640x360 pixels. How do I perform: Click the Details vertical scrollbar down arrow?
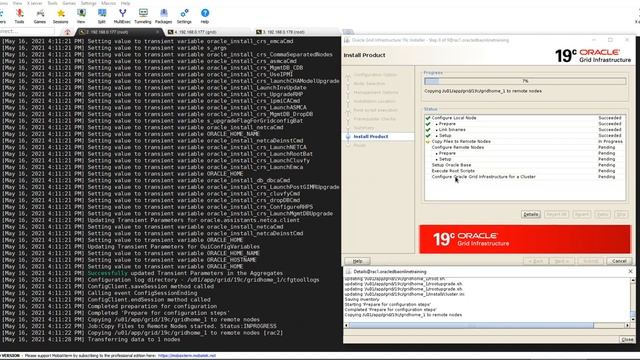pyautogui.click(x=633, y=319)
